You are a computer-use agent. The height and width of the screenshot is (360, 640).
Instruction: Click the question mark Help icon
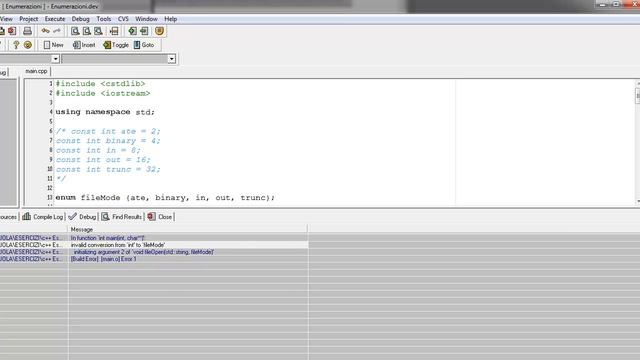tap(16, 45)
